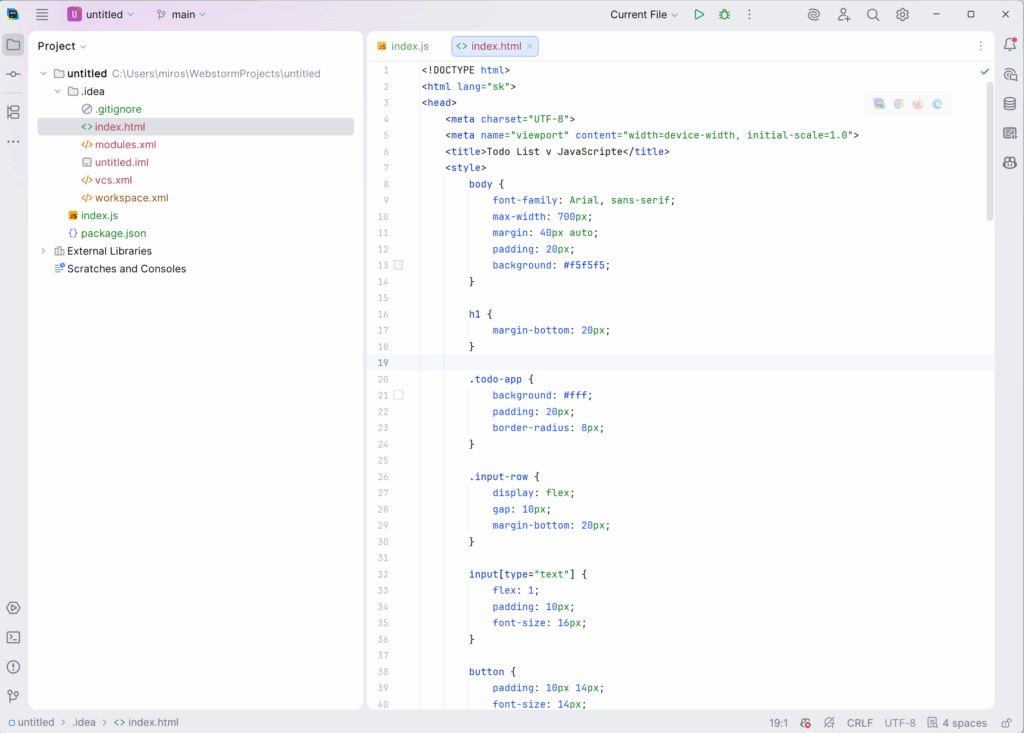Open editor tab options three dots
The image size is (1024, 733).
(x=980, y=46)
